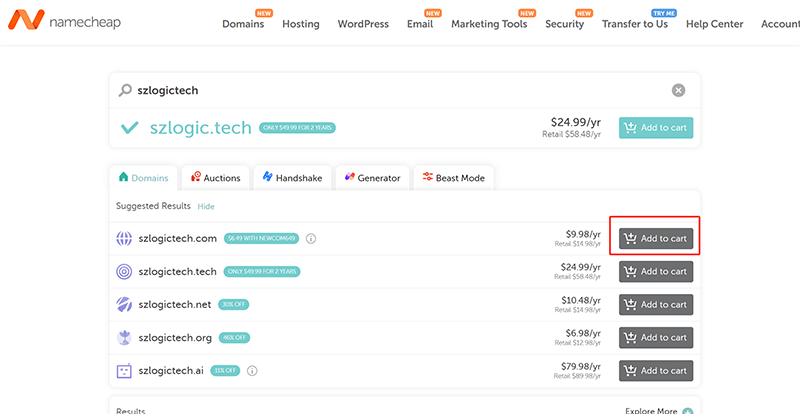Click the 30% OFF badge on szlogictech.net
800x414 pixels.
[x=234, y=305]
